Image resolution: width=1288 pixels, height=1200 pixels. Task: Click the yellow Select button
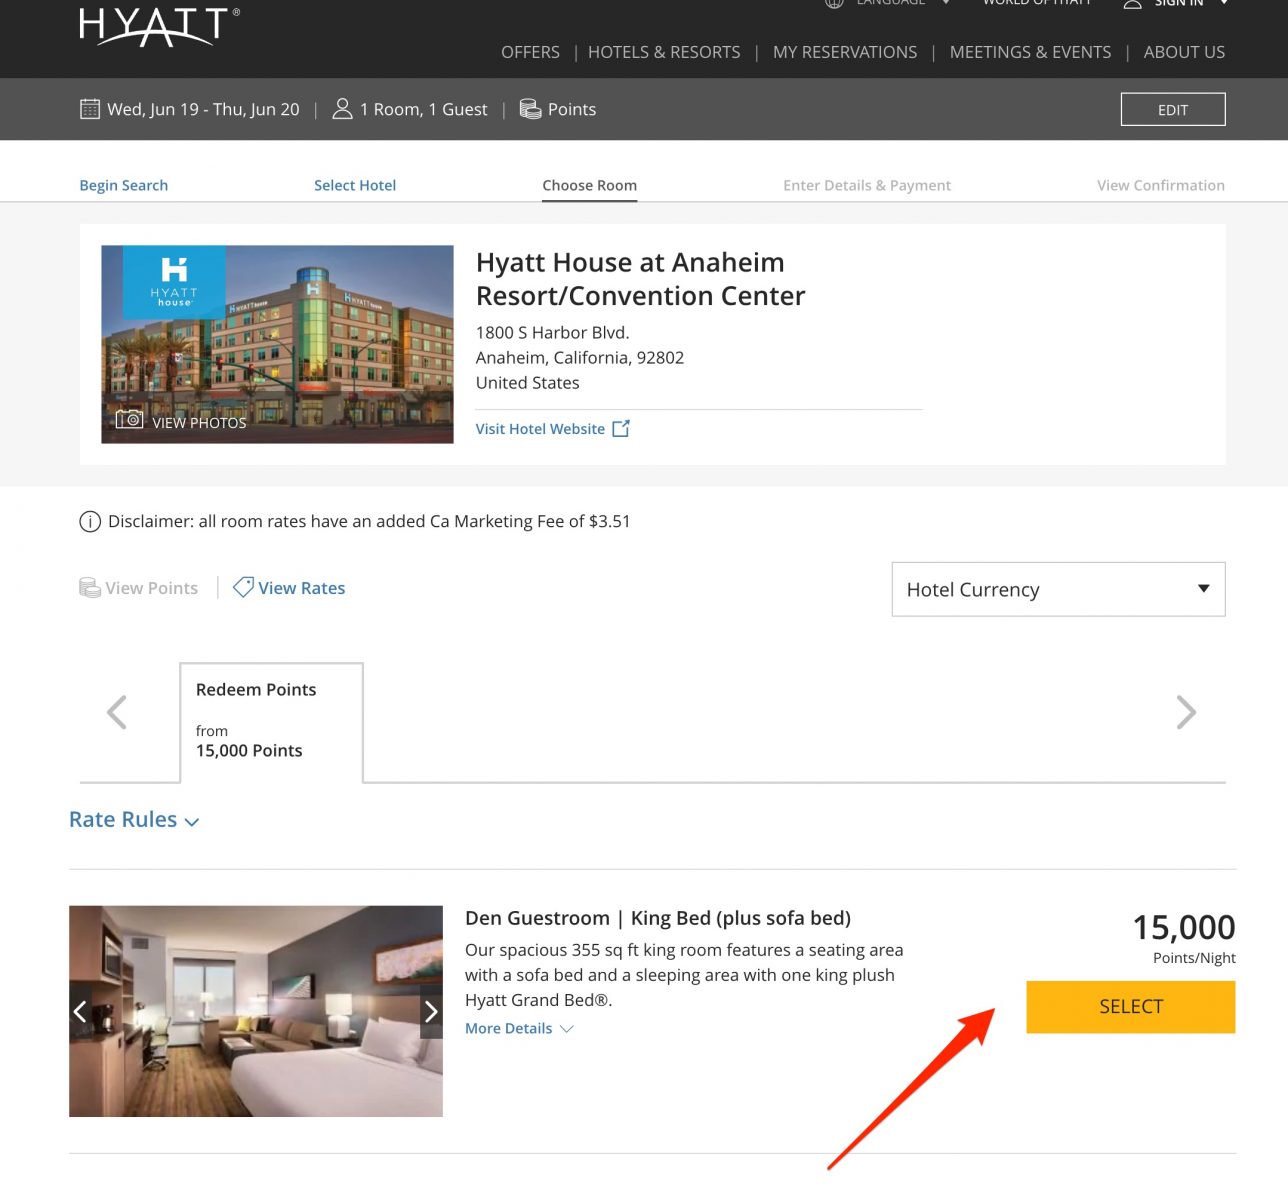tap(1131, 1007)
